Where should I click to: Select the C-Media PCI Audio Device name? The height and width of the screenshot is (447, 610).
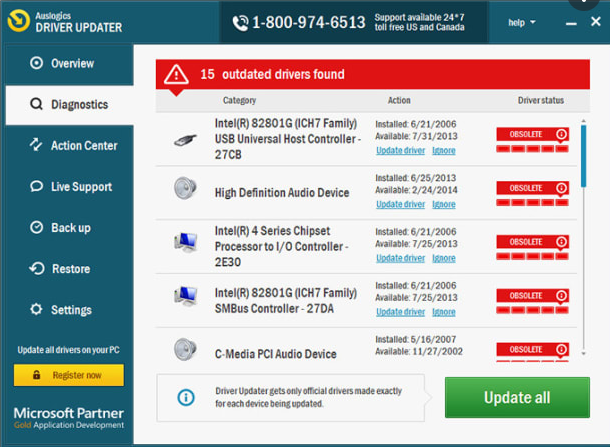(x=275, y=354)
